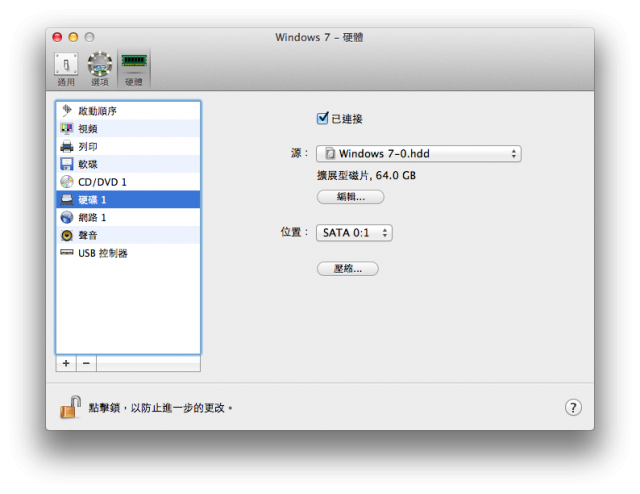Viewport: 640px width, 494px height.
Task: Open the 選項 (Options) toolbar tab
Action: coord(100,69)
